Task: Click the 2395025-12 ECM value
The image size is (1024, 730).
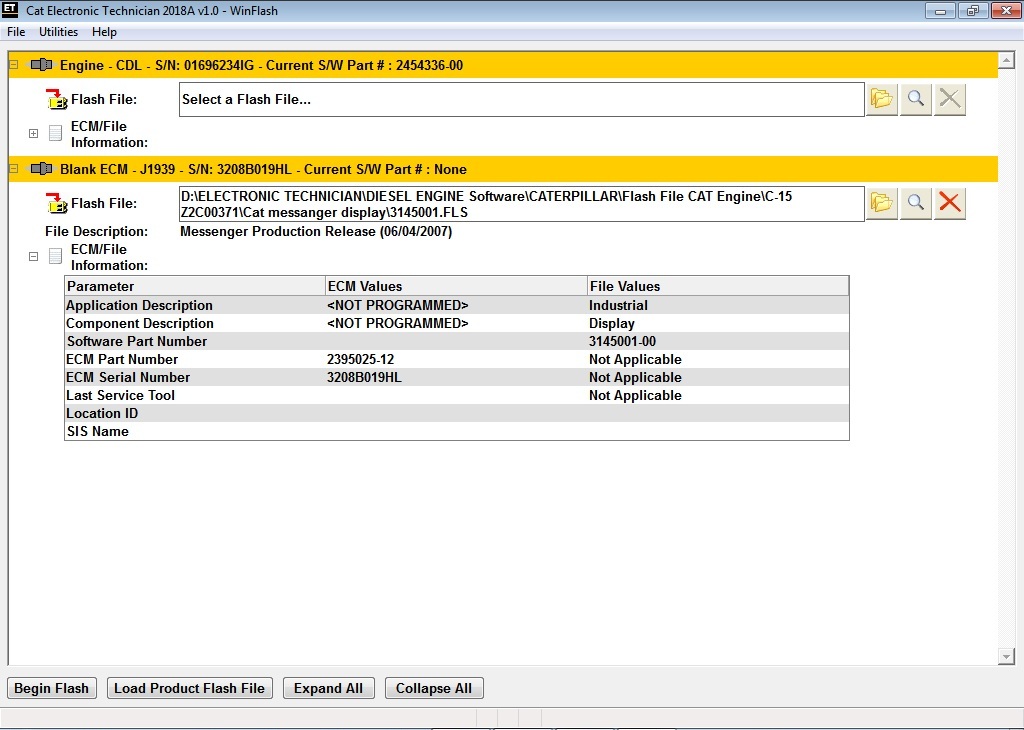Action: point(360,359)
